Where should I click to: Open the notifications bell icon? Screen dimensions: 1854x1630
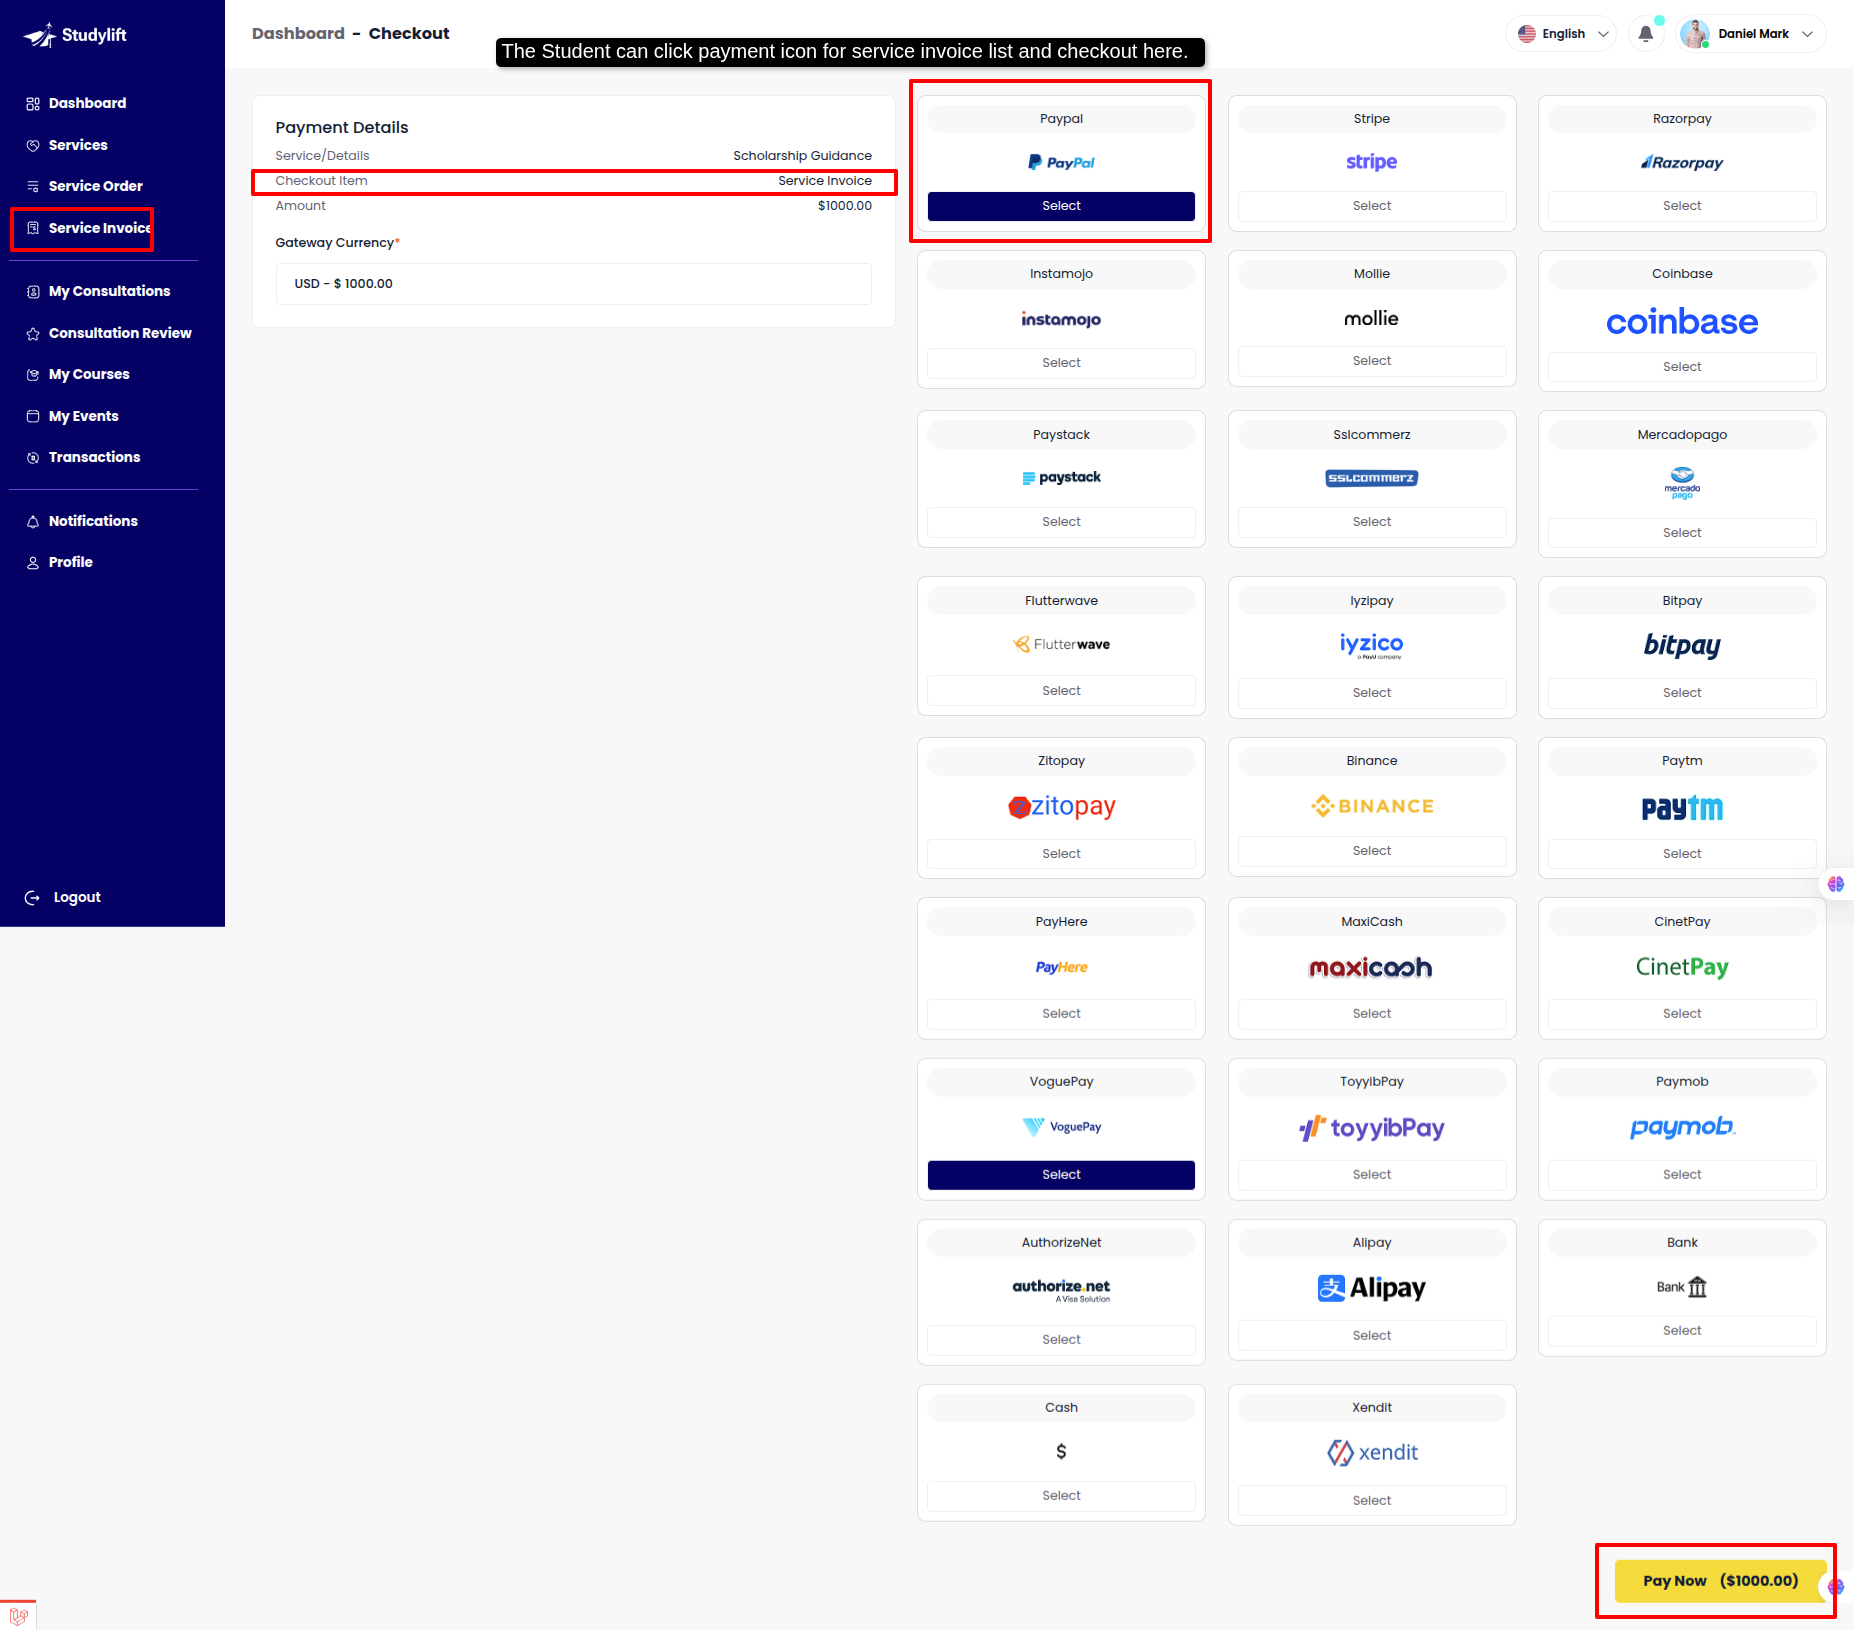(x=1645, y=34)
